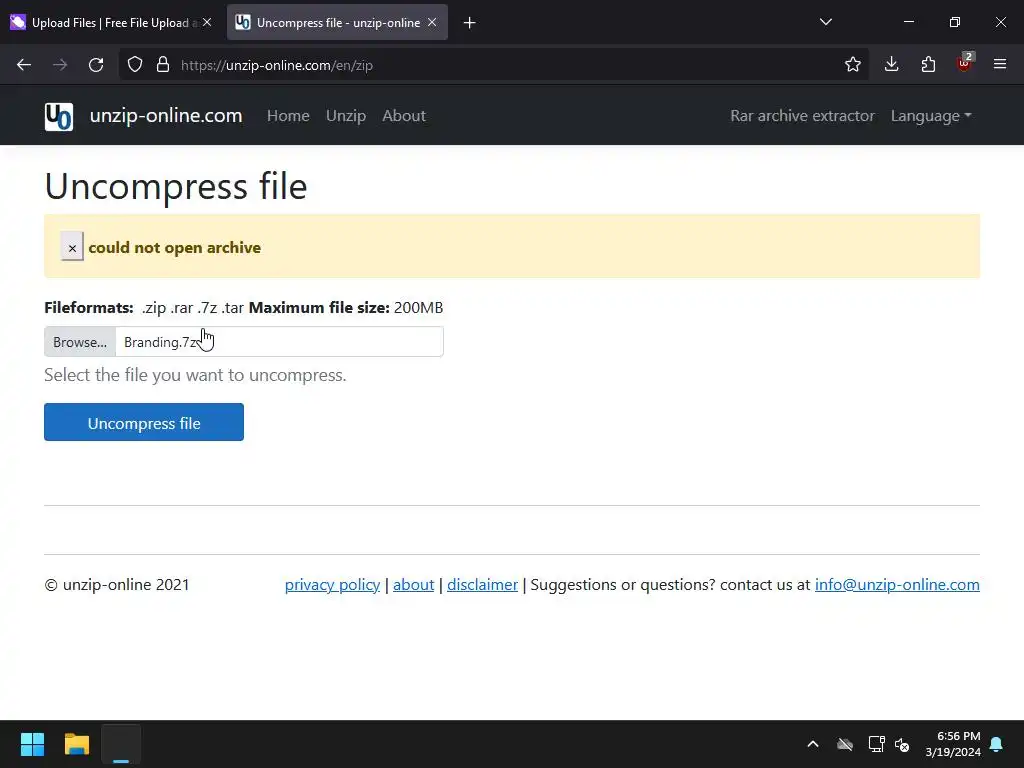Close the Upload Files tab
The width and height of the screenshot is (1024, 768).
click(x=207, y=22)
